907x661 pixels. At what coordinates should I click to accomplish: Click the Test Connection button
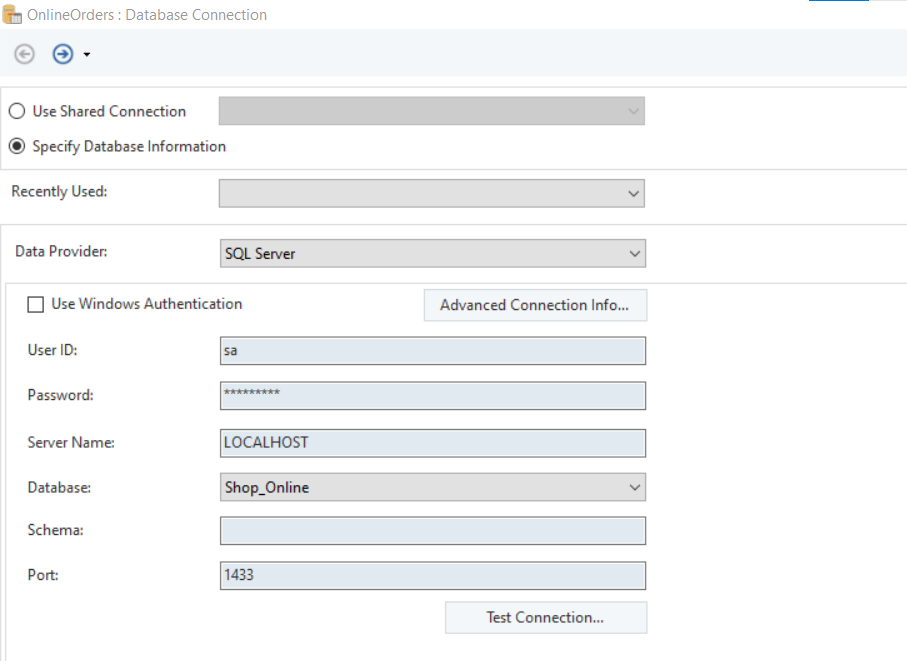point(545,617)
